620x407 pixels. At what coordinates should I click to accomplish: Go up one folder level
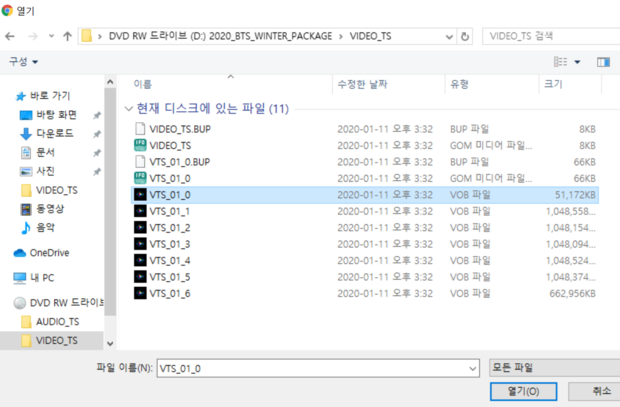click(x=68, y=36)
